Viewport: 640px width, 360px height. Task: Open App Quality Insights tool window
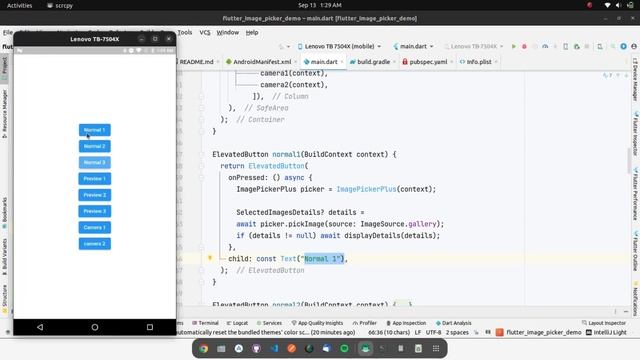[317, 323]
